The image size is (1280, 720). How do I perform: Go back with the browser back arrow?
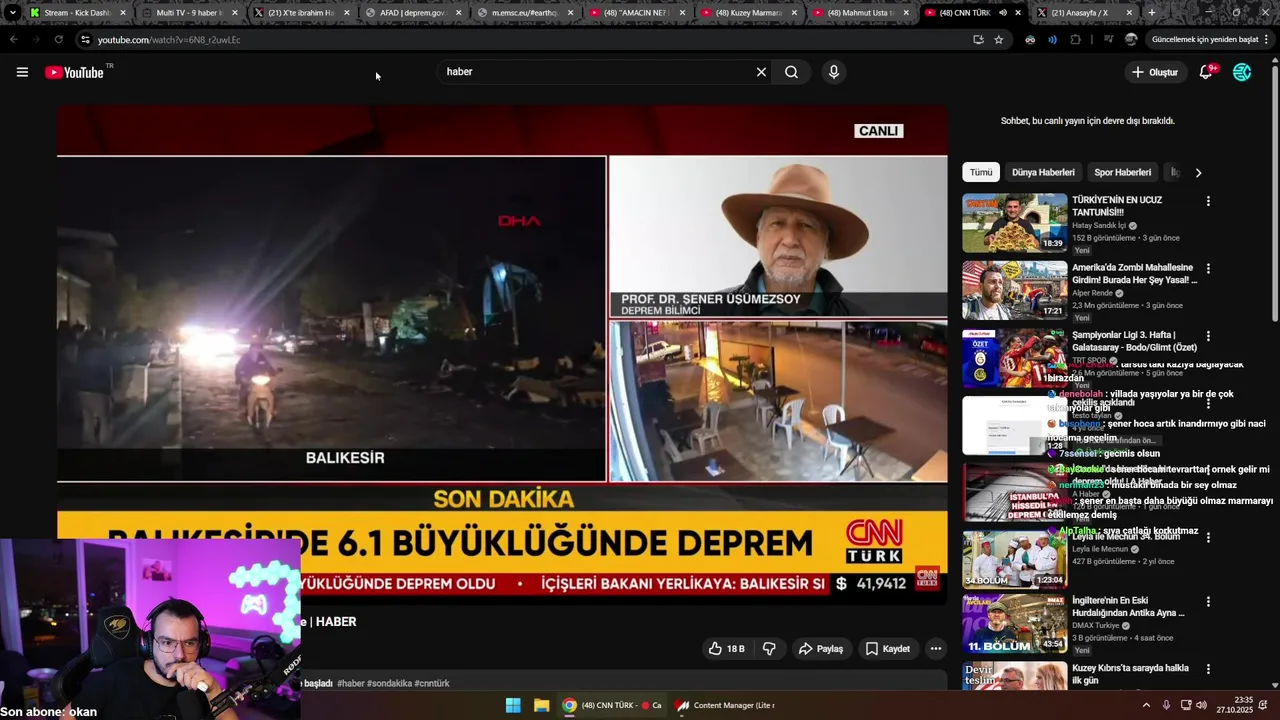pos(14,40)
